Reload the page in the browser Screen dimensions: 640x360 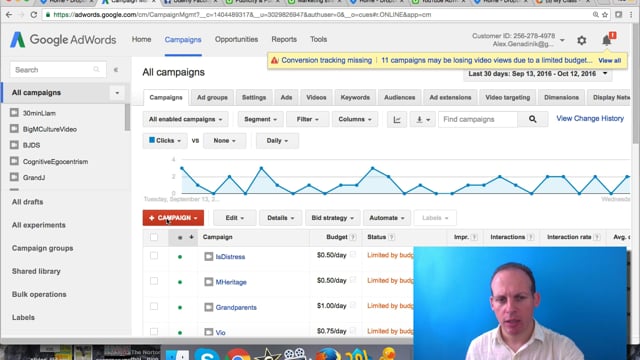pos(34,15)
